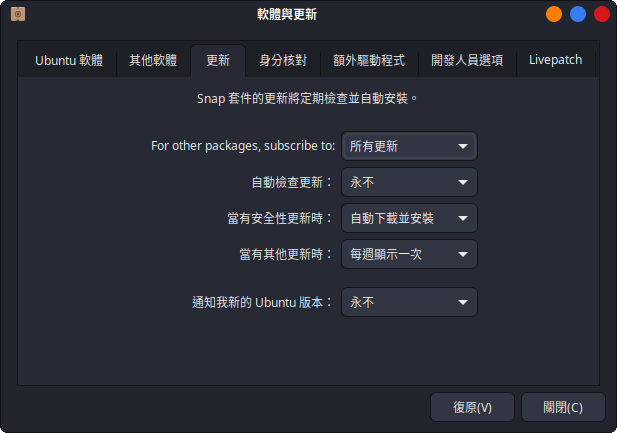Screen dimensions: 617x433
Task: Click the blue maximize window button
Action: (x=578, y=14)
